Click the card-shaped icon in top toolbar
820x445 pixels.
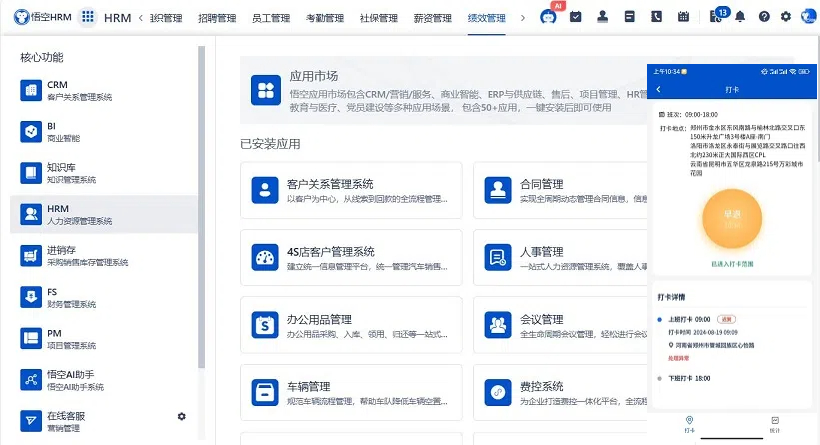[630, 17]
